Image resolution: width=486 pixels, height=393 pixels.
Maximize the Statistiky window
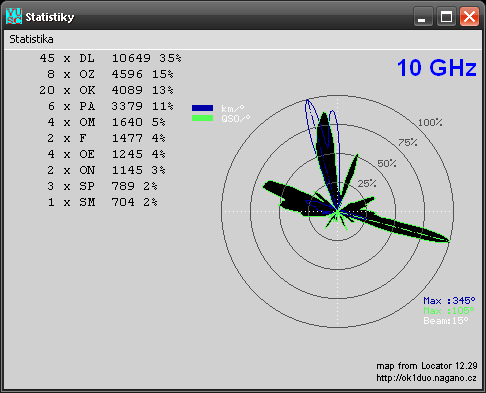[x=446, y=16]
